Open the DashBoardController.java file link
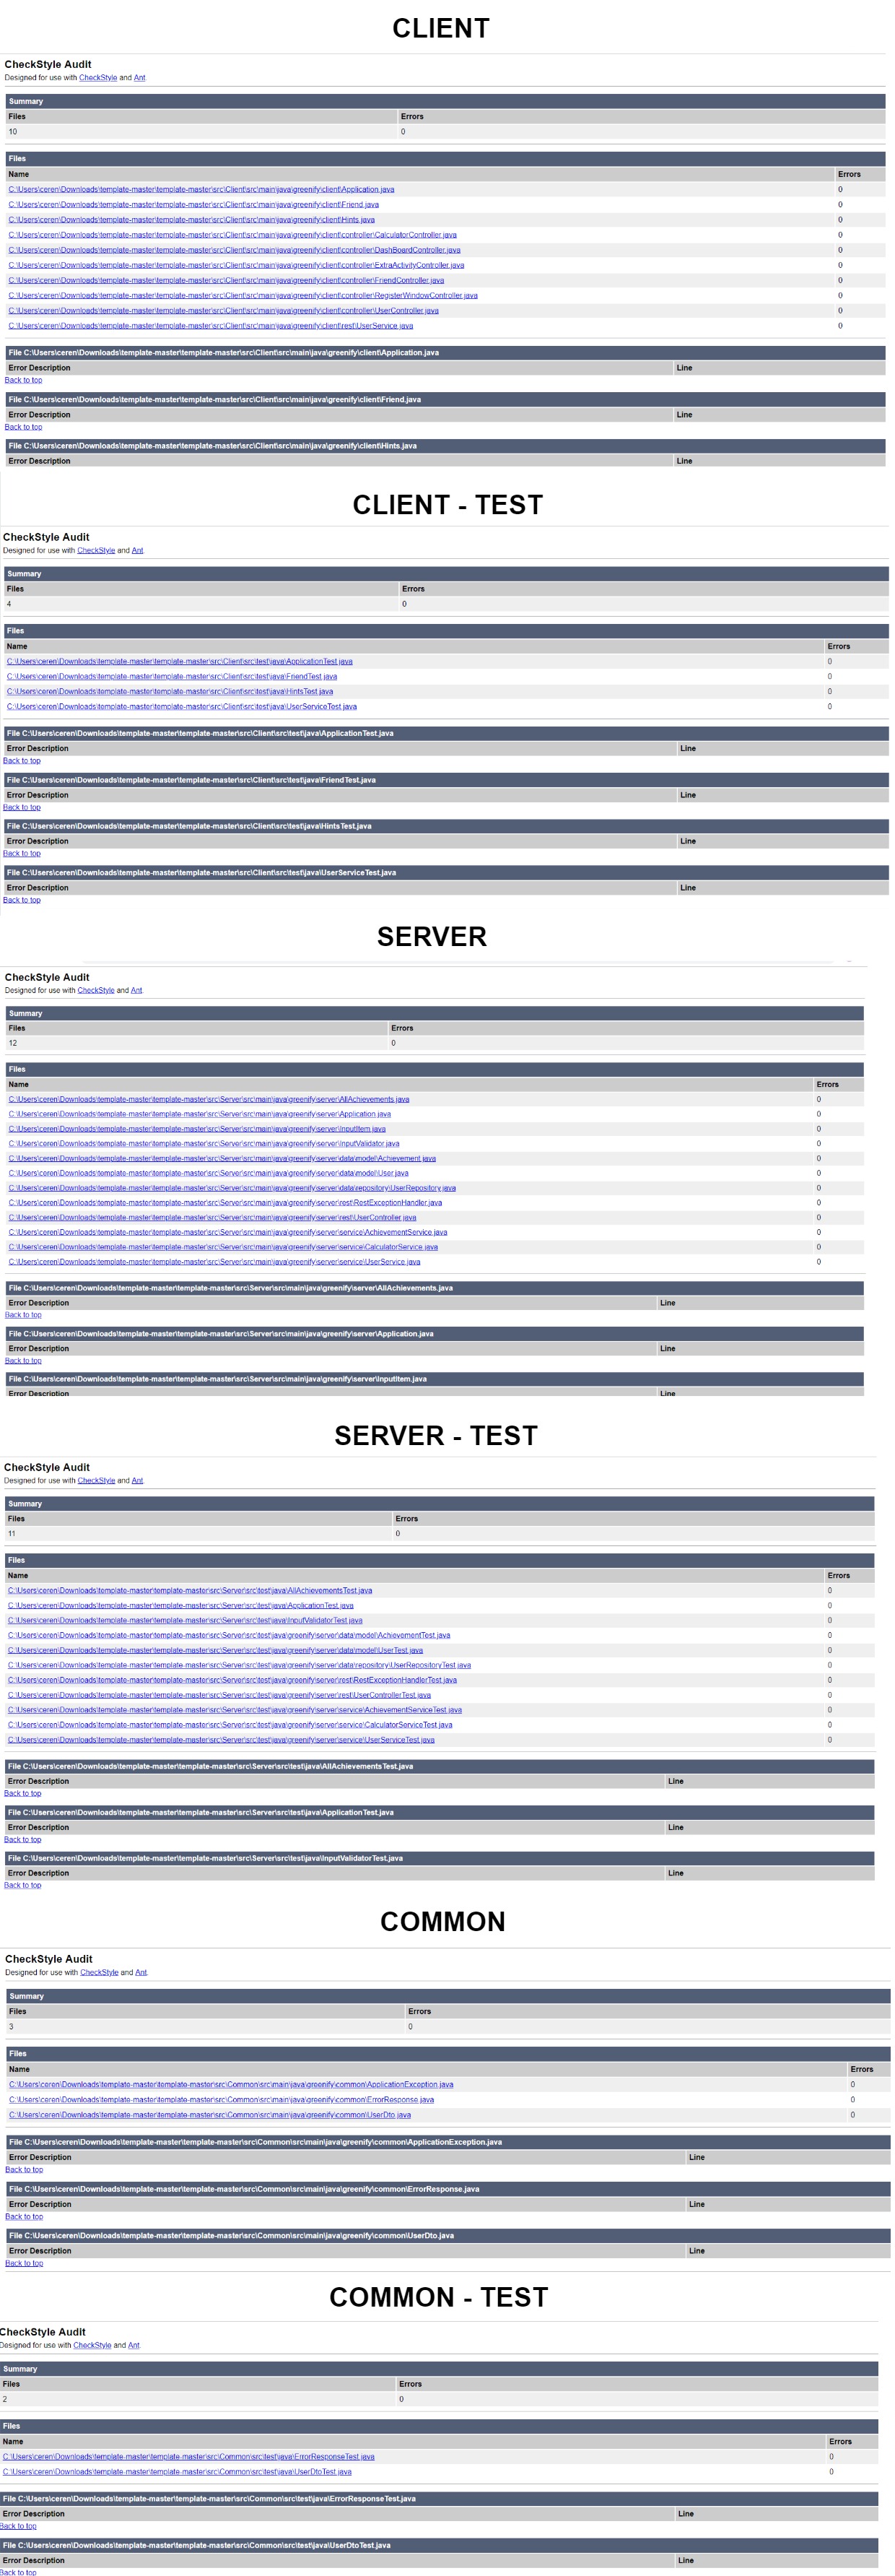 tap(234, 250)
